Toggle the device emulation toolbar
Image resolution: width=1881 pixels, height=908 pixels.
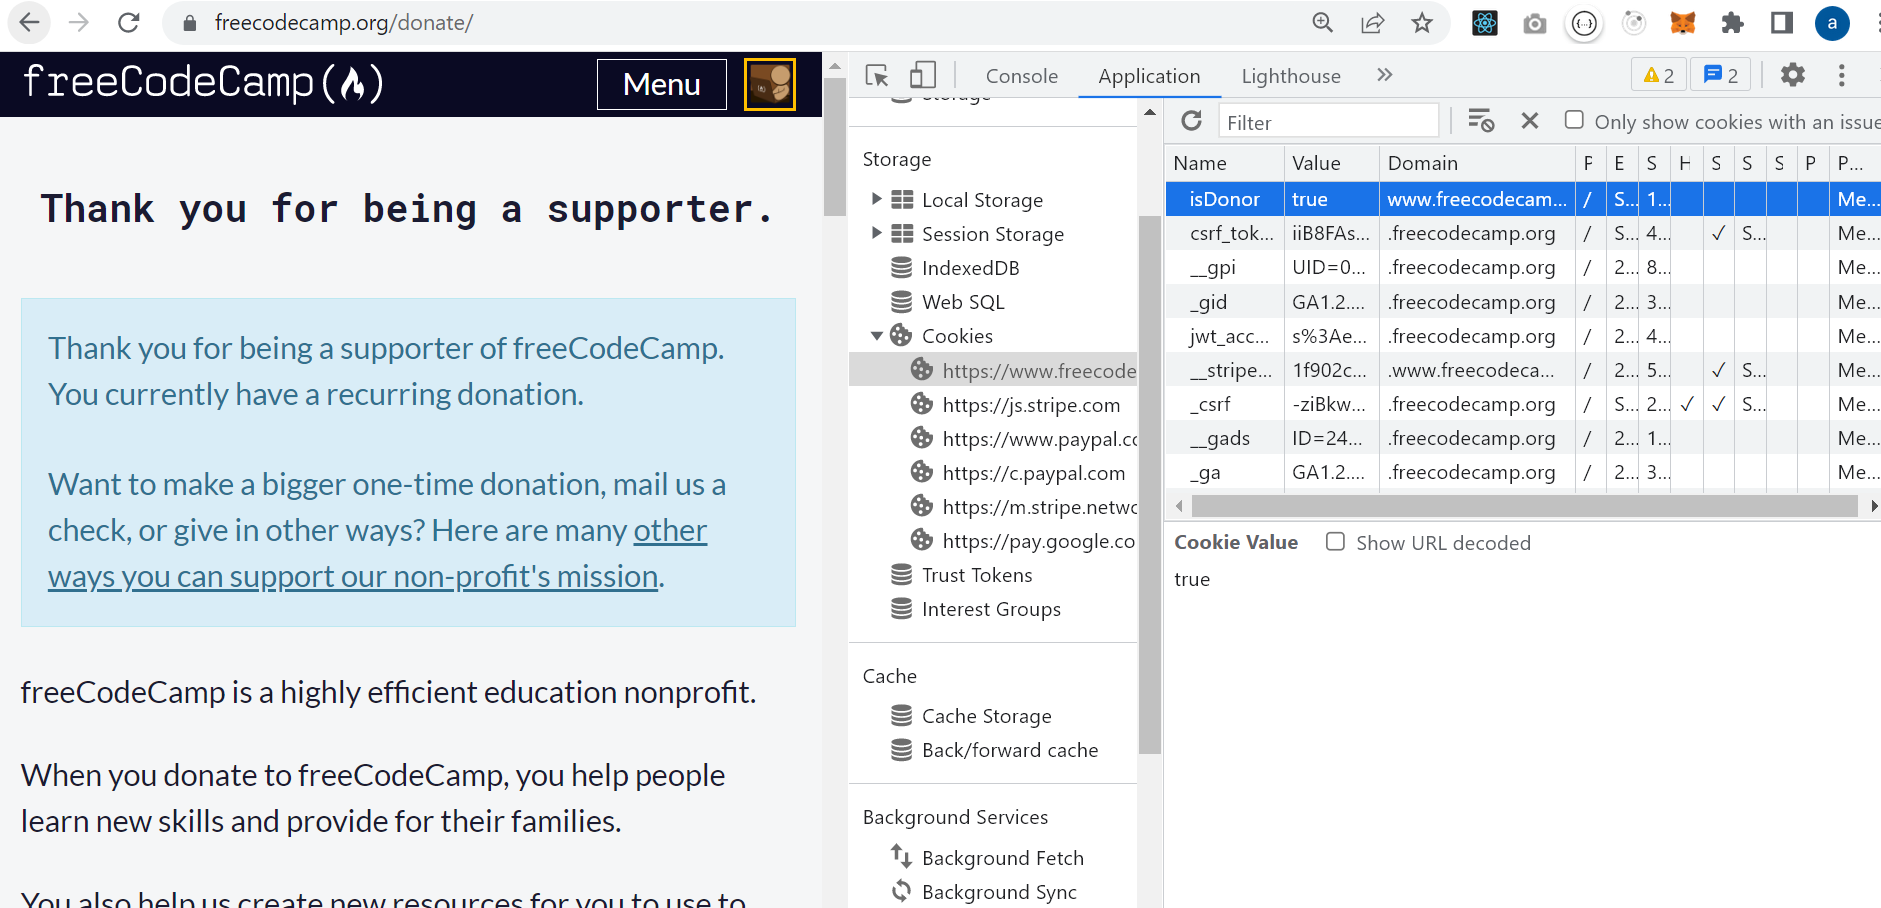click(x=922, y=75)
